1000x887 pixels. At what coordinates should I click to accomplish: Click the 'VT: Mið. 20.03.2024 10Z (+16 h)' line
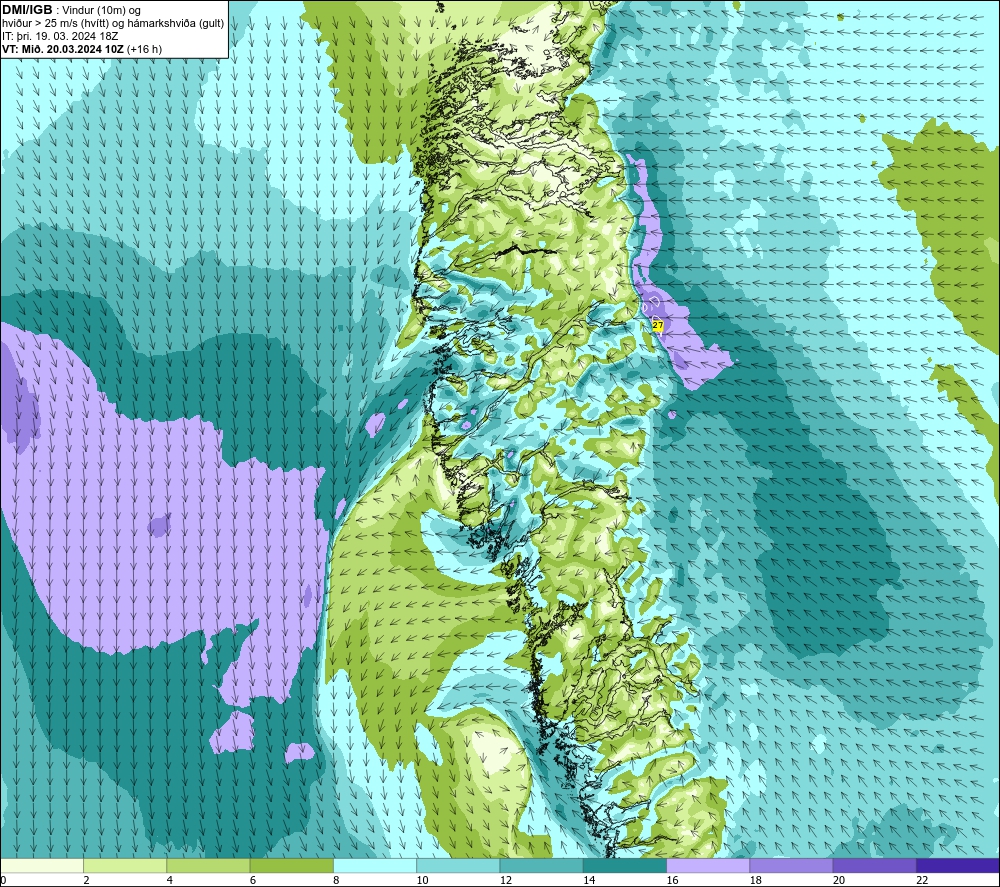[x=82, y=49]
